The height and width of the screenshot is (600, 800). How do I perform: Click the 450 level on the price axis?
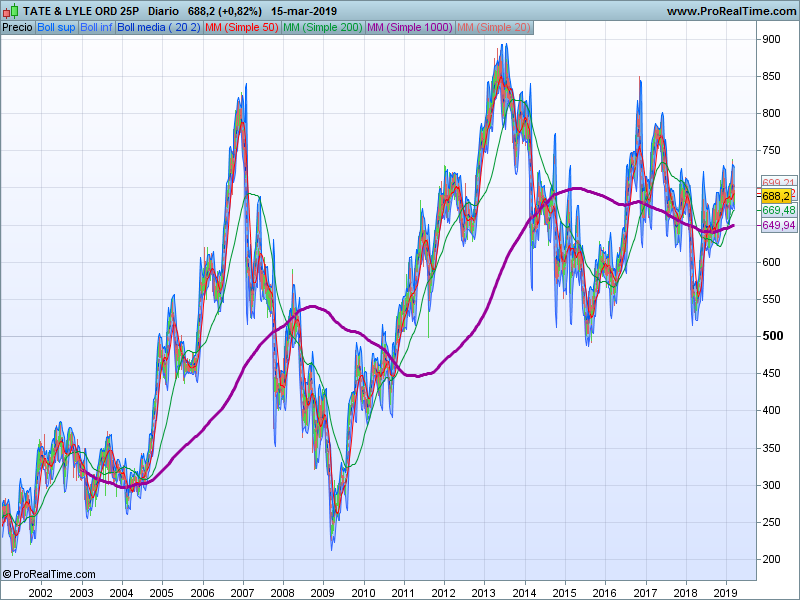coord(771,373)
